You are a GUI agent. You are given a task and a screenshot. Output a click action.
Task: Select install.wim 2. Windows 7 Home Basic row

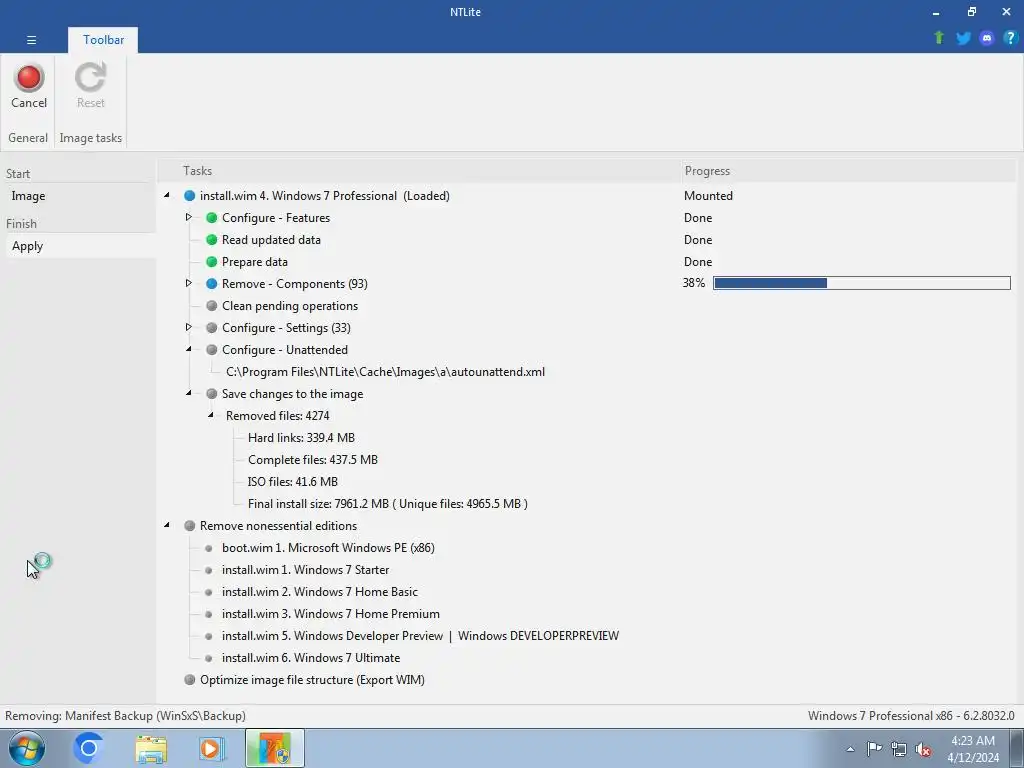pos(319,592)
